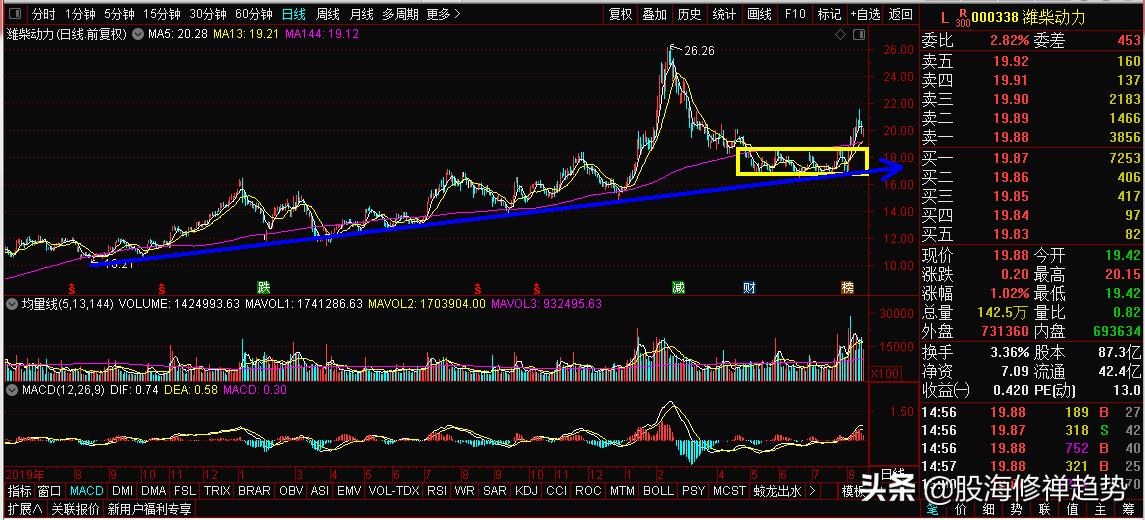Select the RSI indicator tab
Image resolution: width=1145 pixels, height=520 pixels.
pyautogui.click(x=437, y=491)
